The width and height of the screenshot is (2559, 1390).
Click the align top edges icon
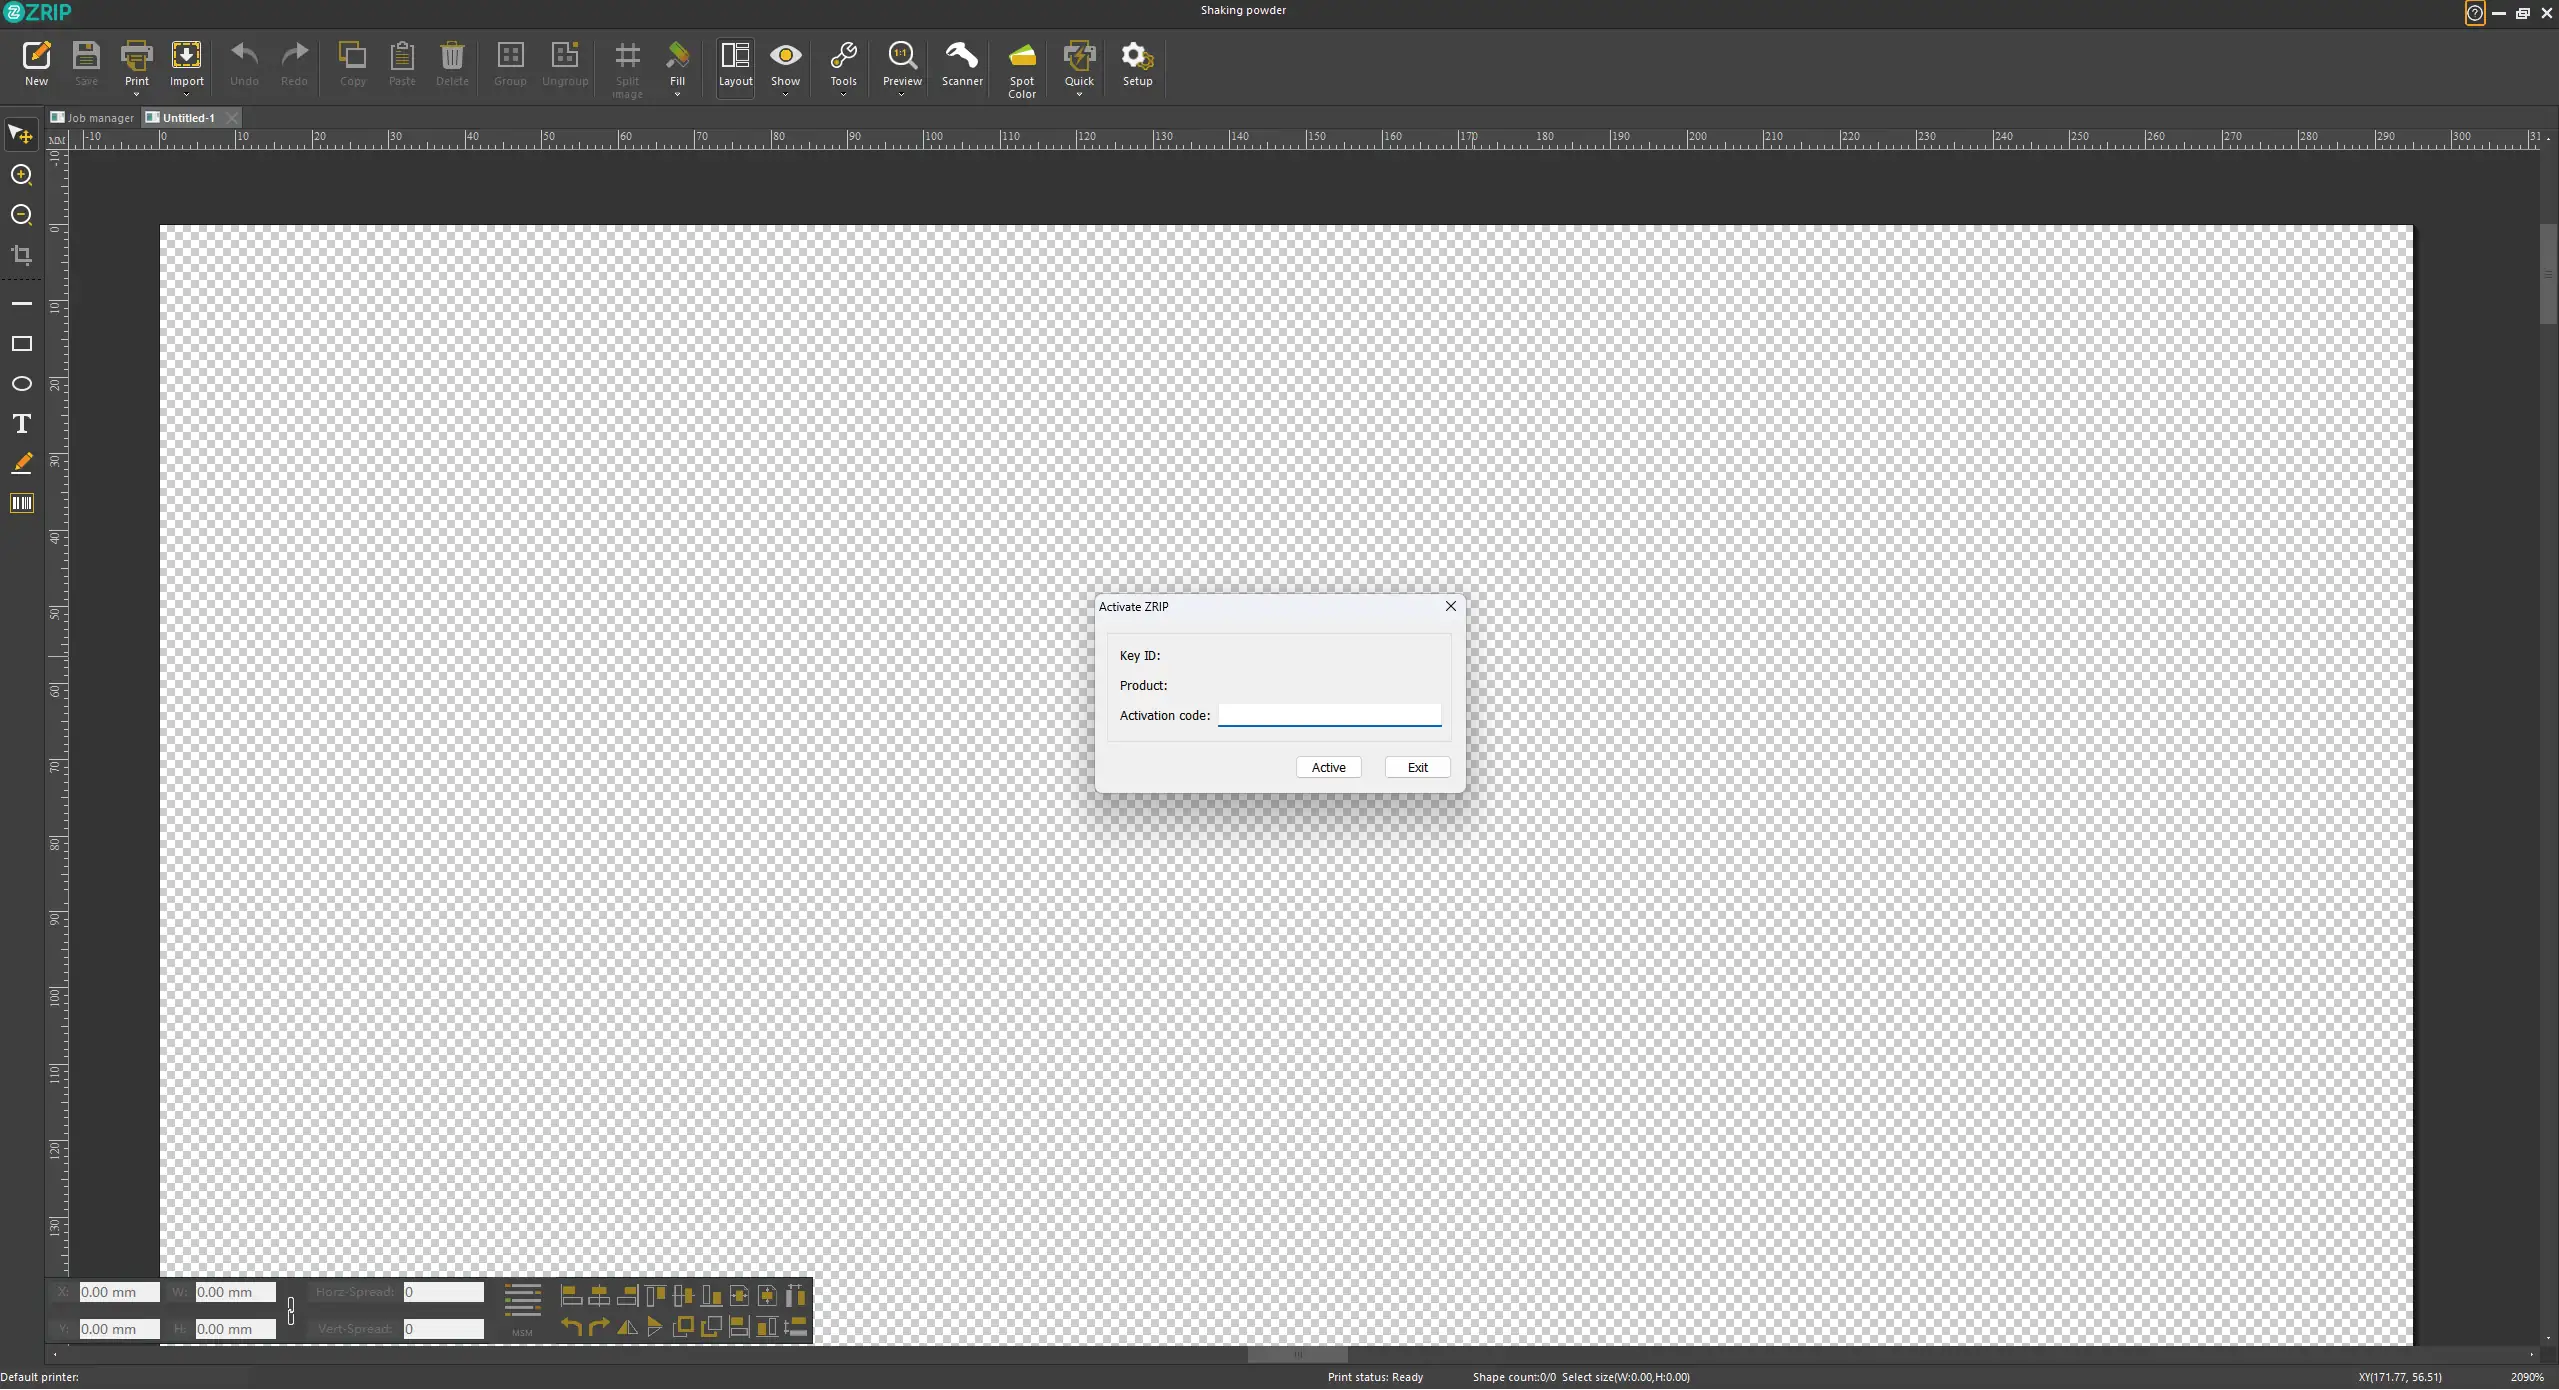coord(655,1297)
